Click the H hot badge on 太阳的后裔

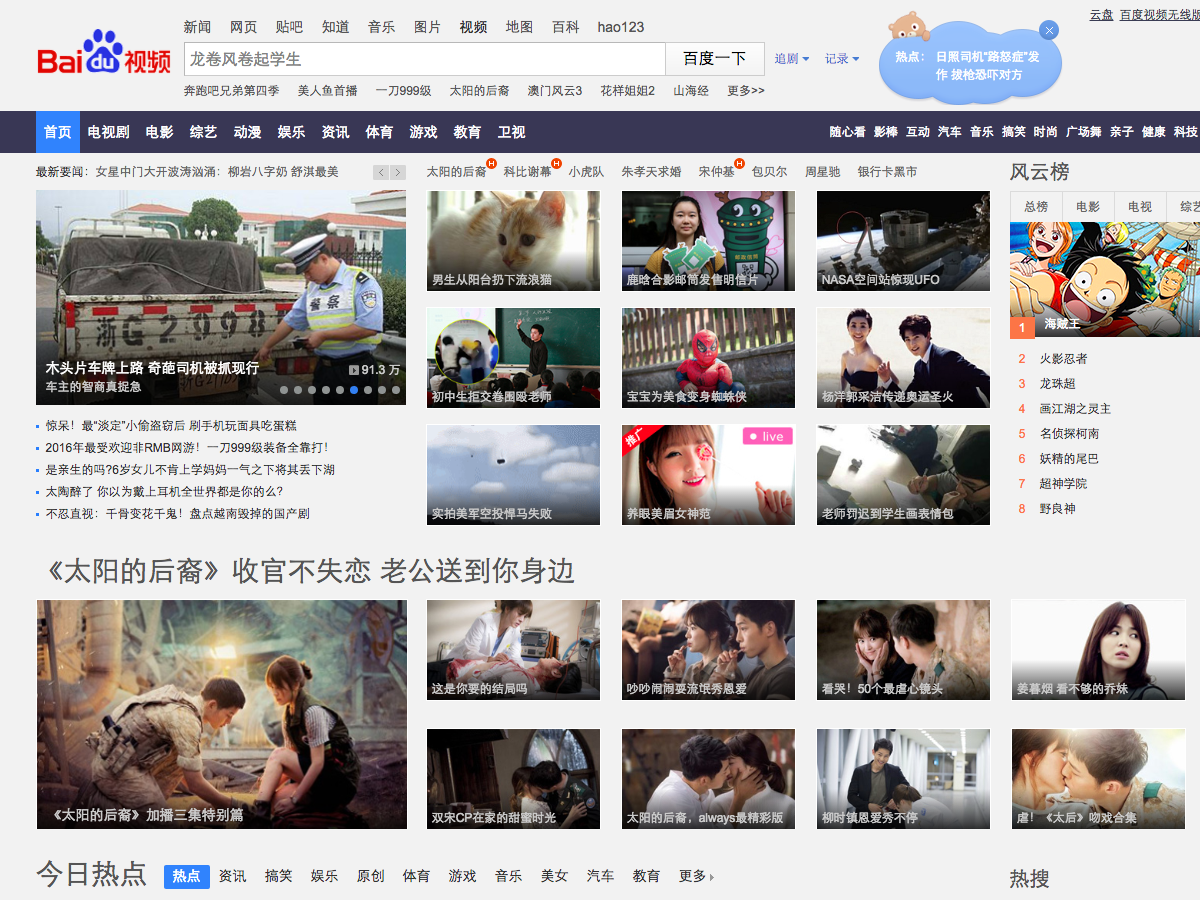click(x=492, y=164)
